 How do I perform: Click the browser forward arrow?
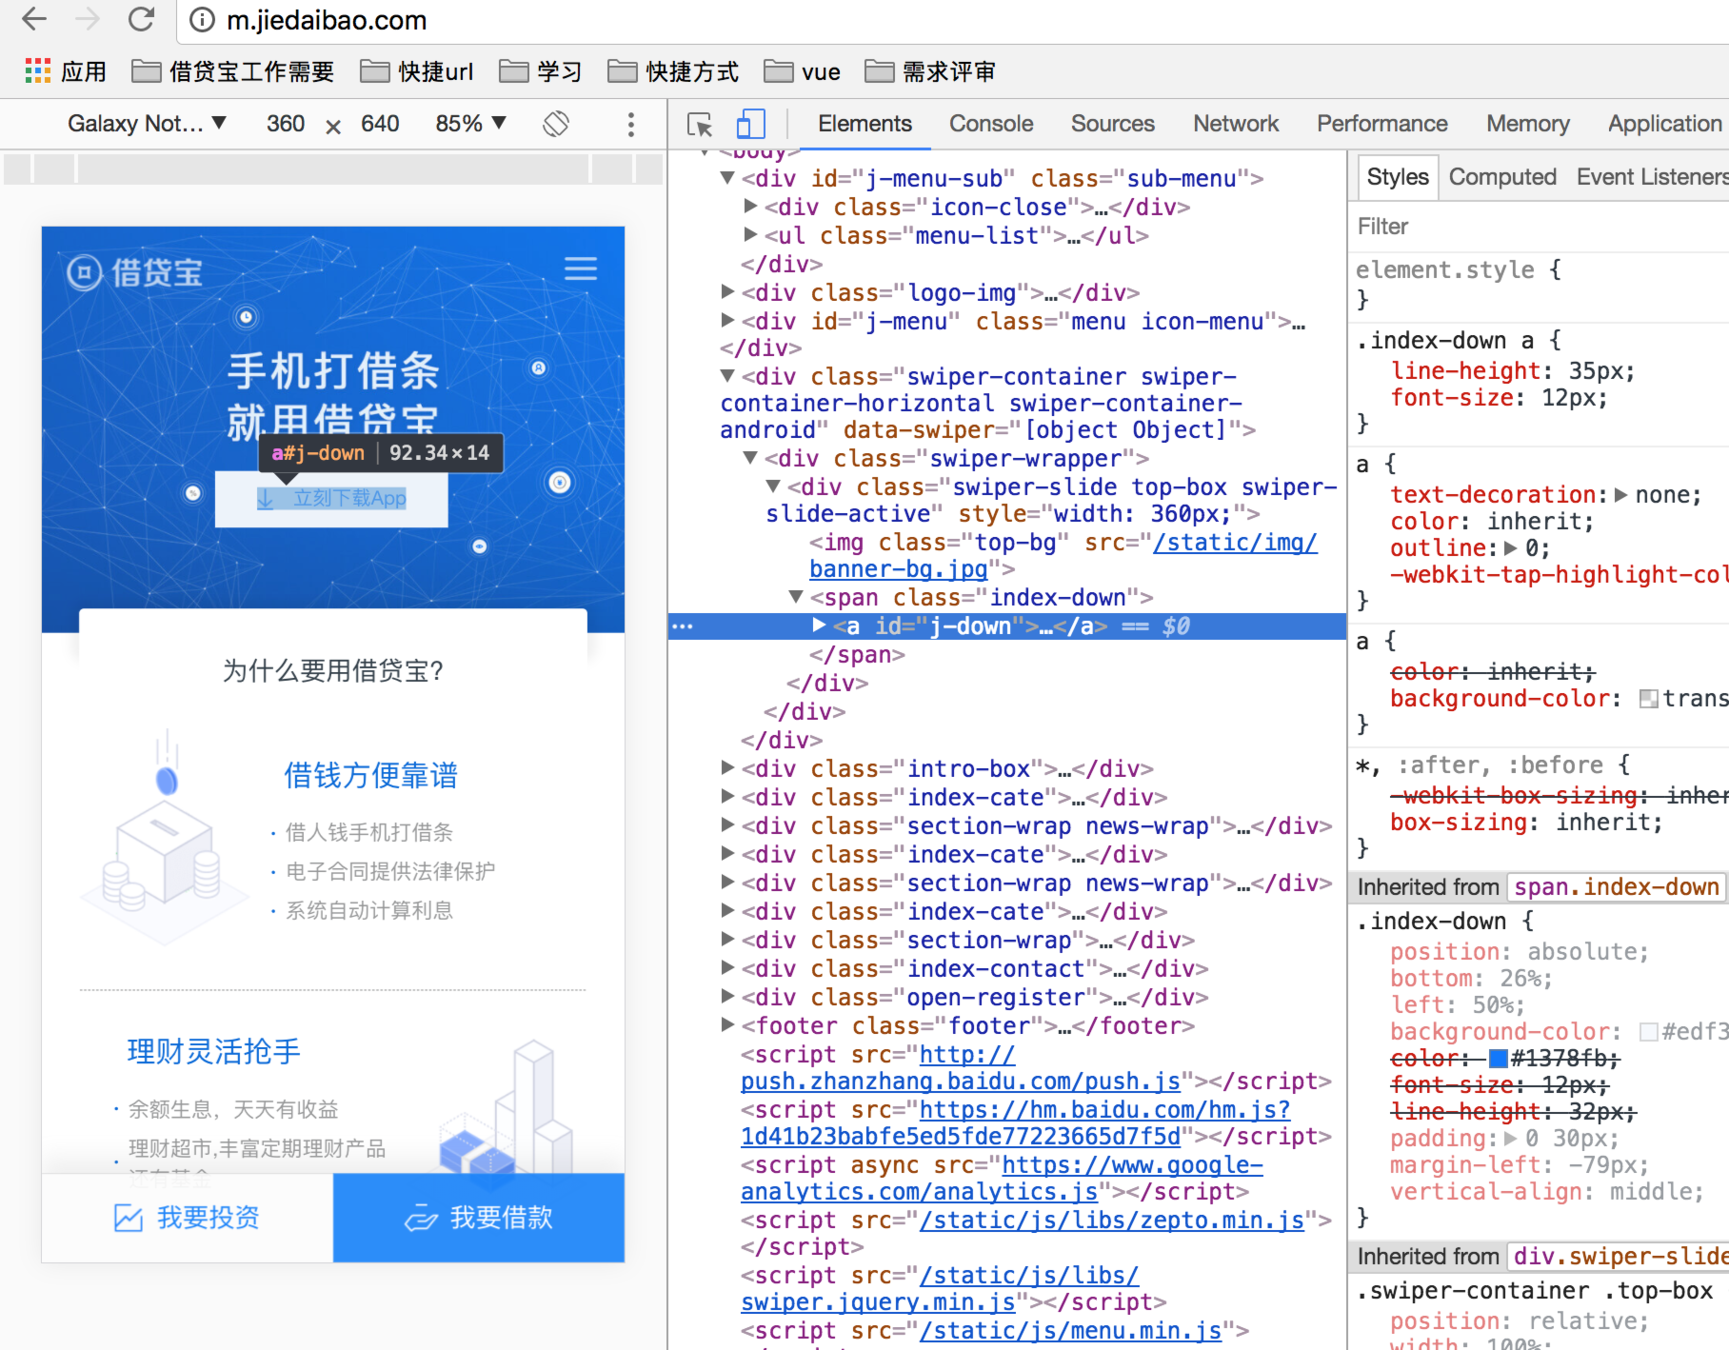(x=88, y=19)
